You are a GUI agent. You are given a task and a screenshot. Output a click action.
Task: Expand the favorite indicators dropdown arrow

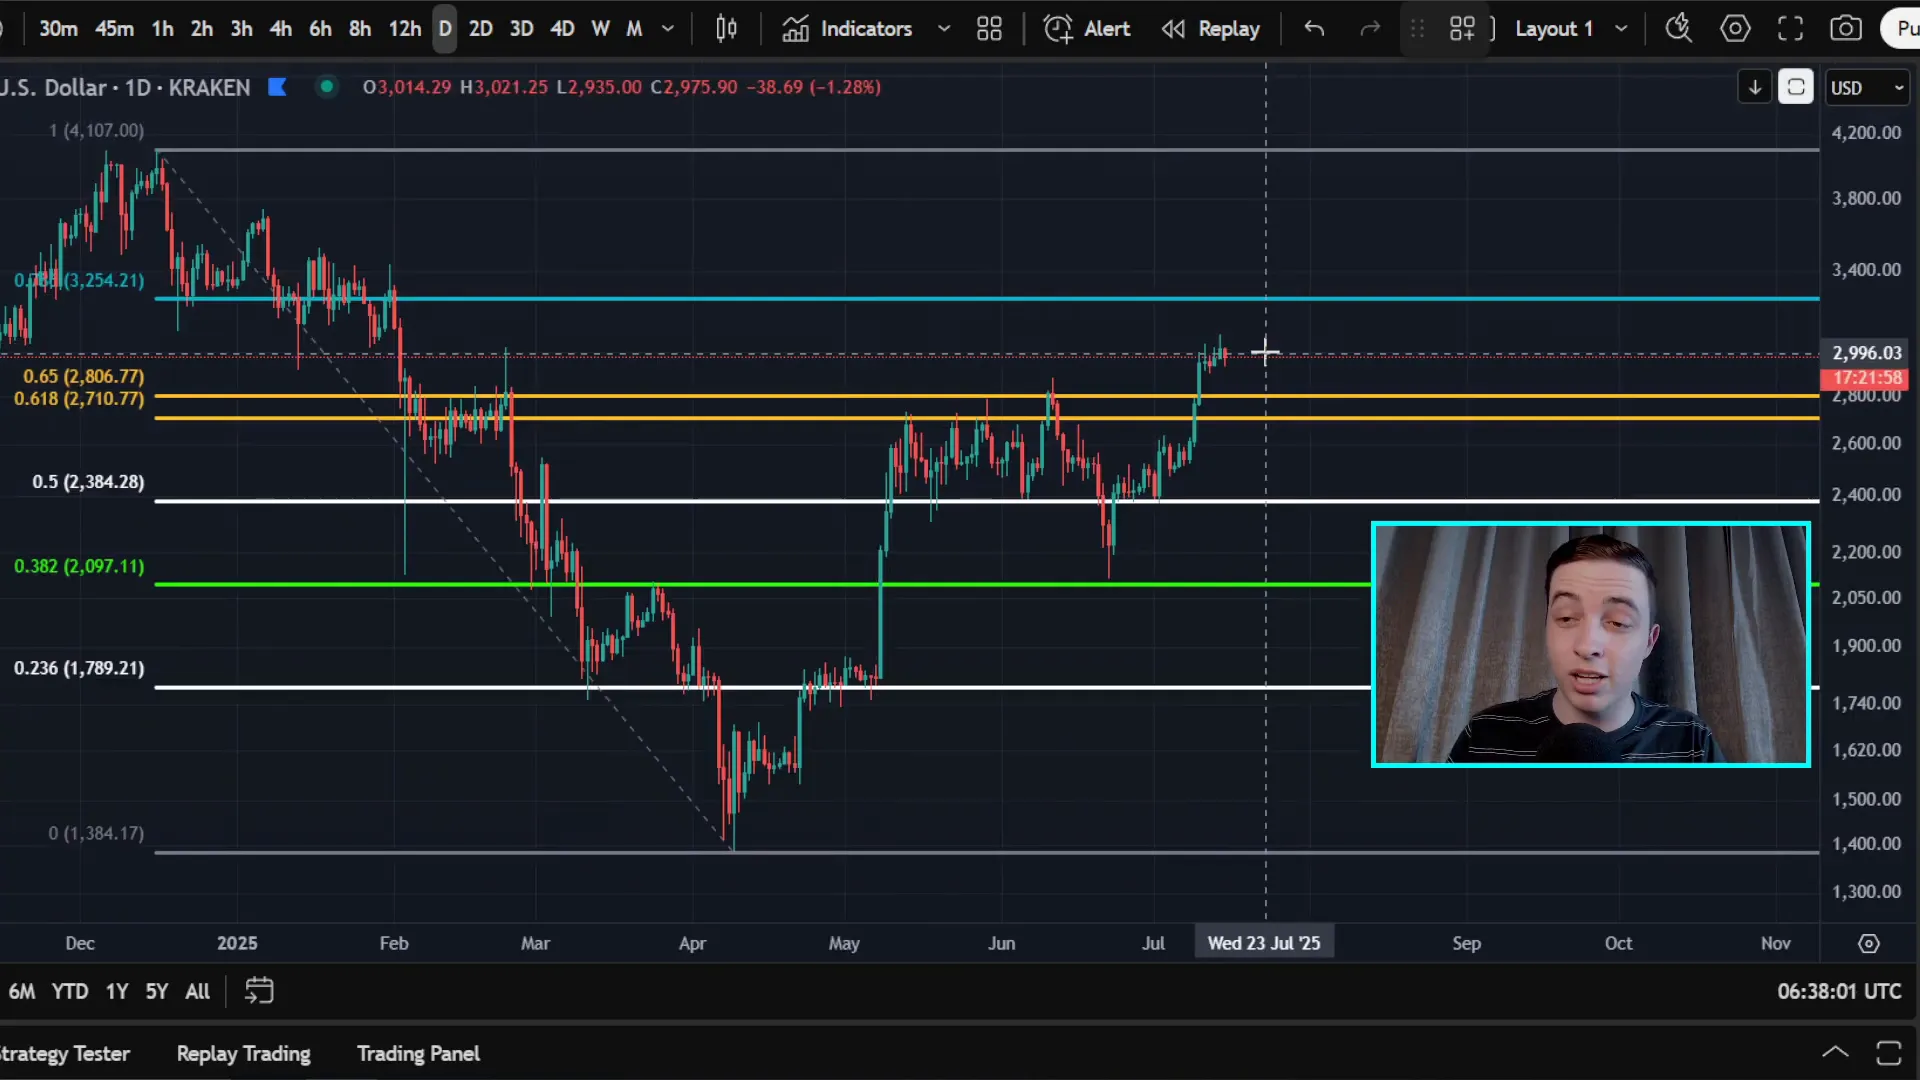[944, 28]
